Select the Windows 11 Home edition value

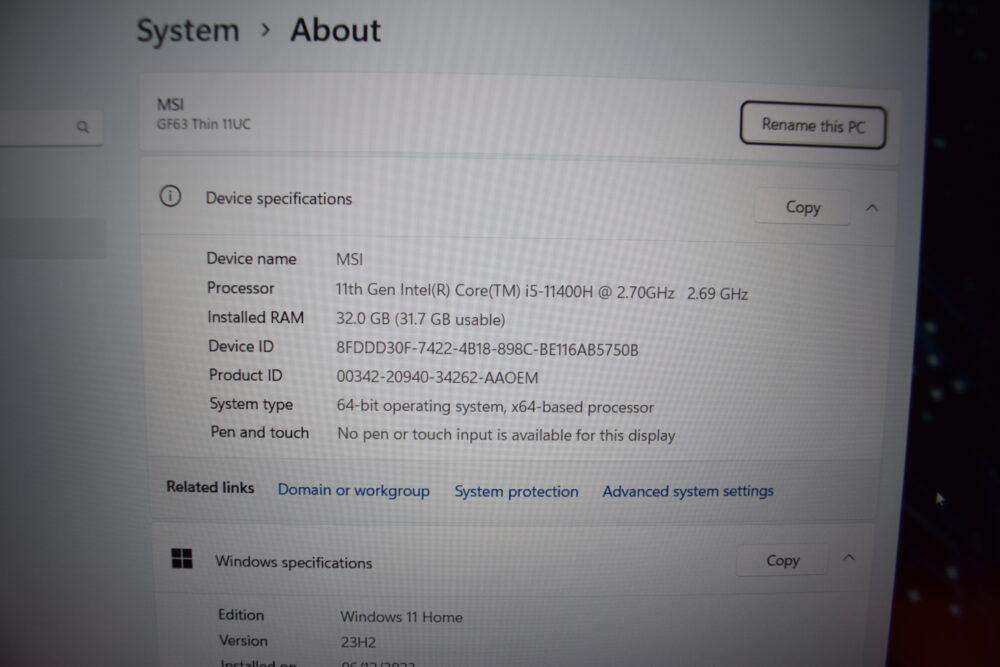point(401,617)
